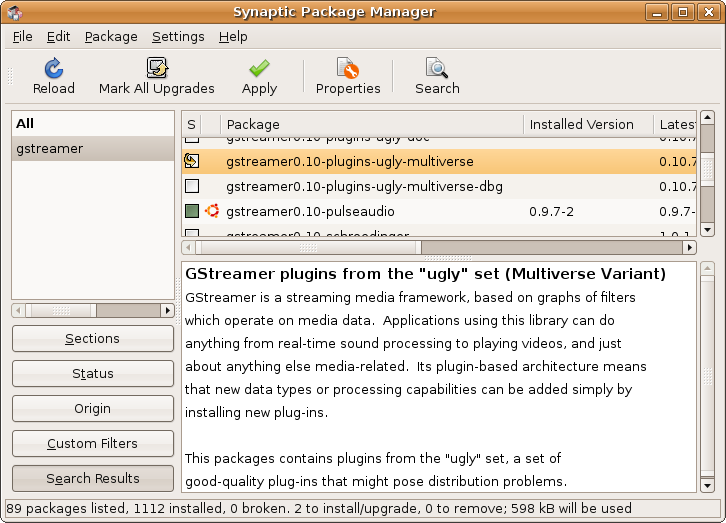Click the Synaptic window title icon

tap(14, 12)
